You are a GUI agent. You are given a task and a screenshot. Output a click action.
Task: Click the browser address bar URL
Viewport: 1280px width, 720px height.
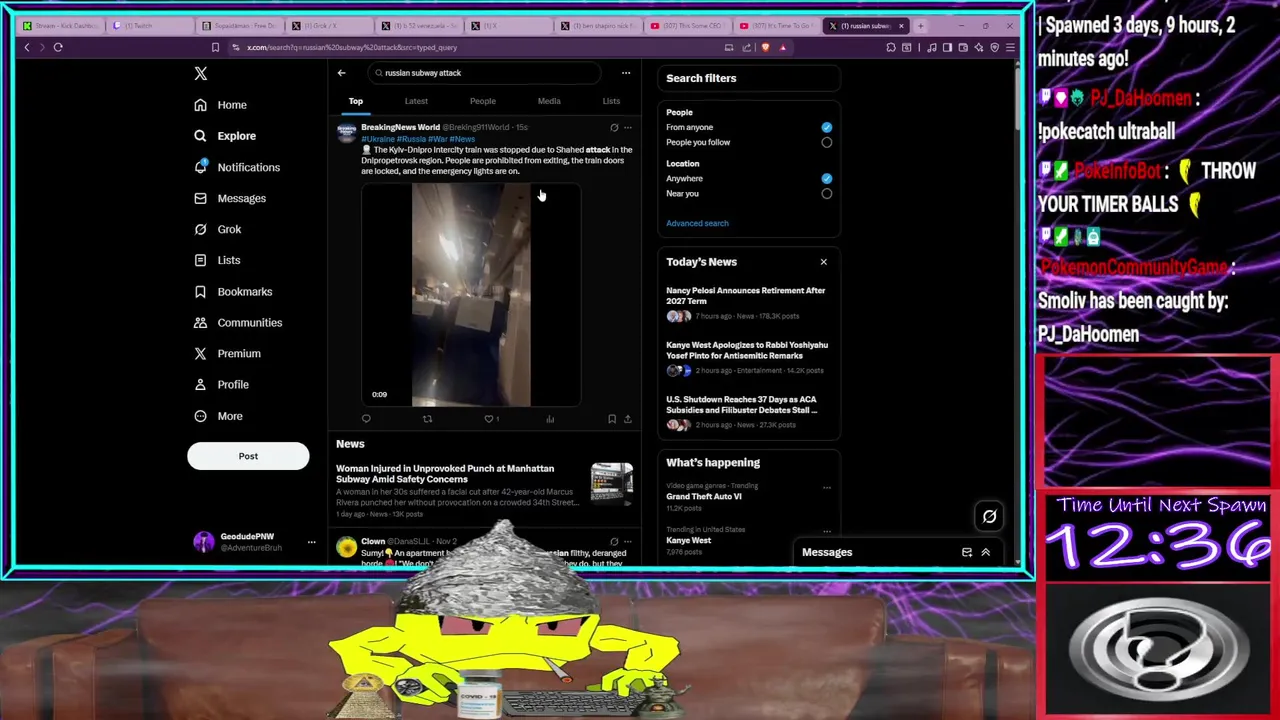[352, 47]
